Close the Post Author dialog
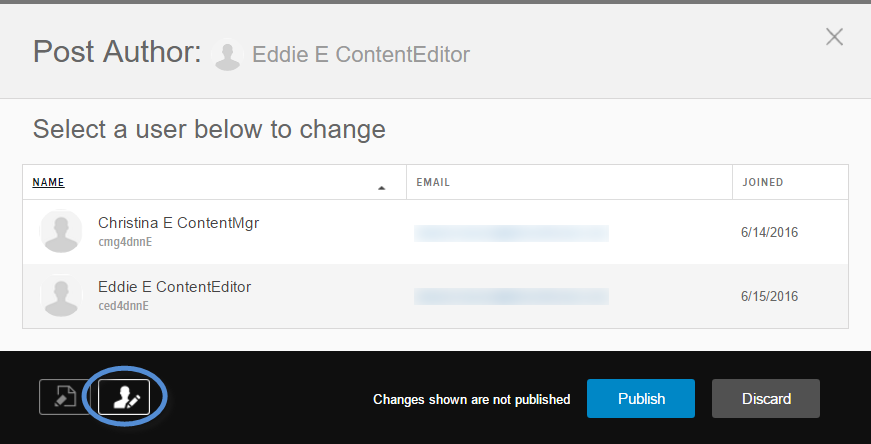 click(834, 38)
